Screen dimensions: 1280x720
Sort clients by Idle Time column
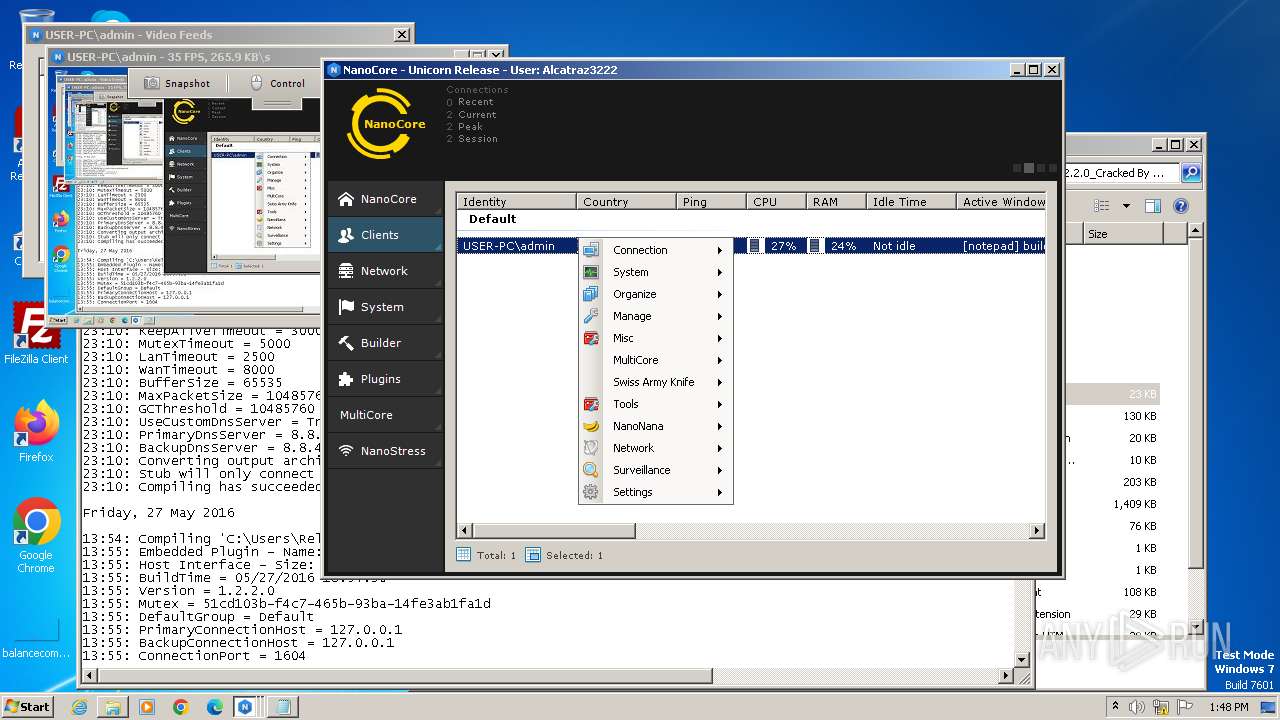(911, 202)
